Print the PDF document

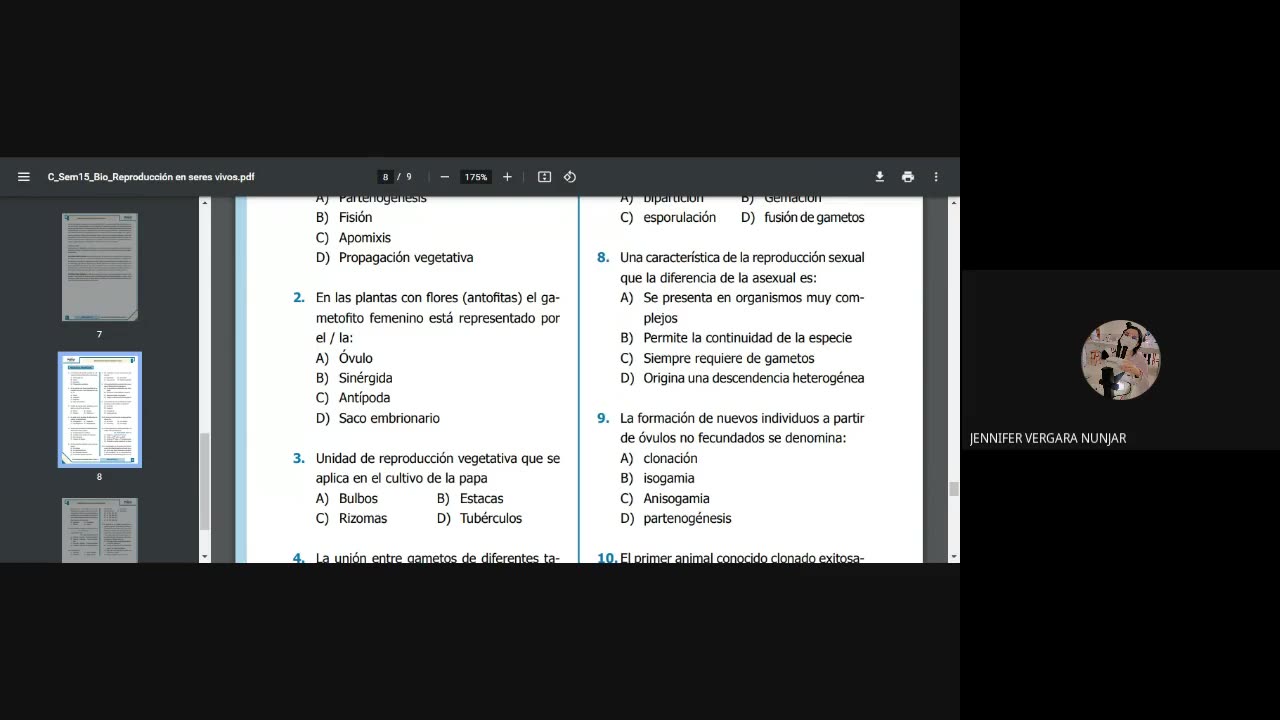coord(908,177)
